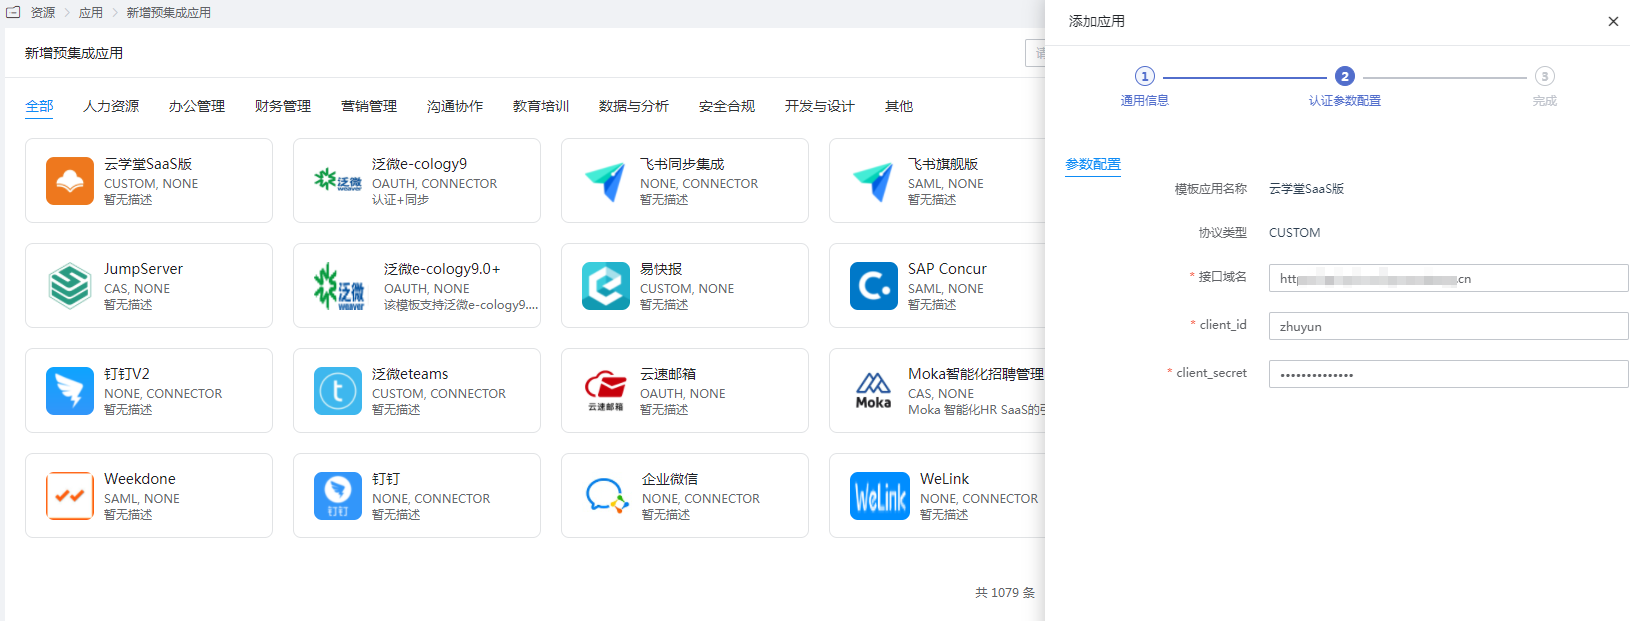This screenshot has height=621, width=1630.
Task: Click the 接口域名 input field
Action: (1448, 278)
